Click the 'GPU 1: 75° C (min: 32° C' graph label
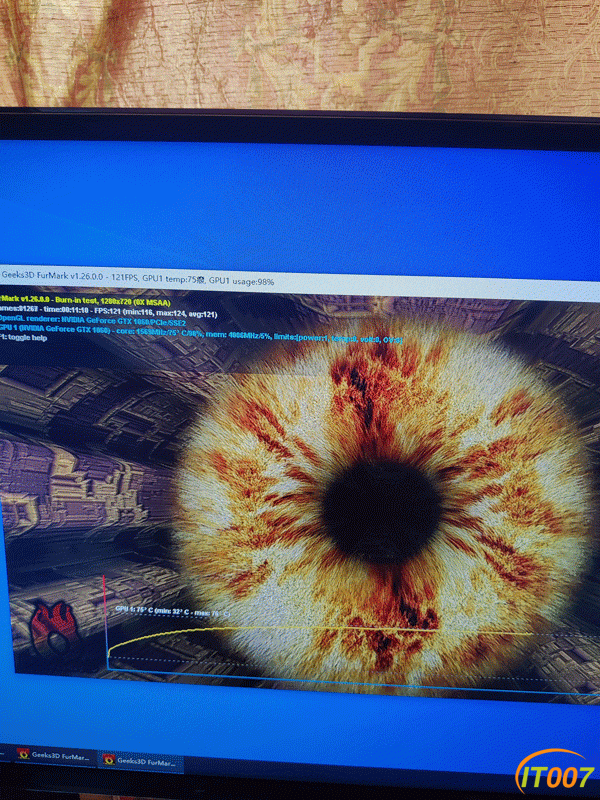This screenshot has height=800, width=600. [x=172, y=611]
